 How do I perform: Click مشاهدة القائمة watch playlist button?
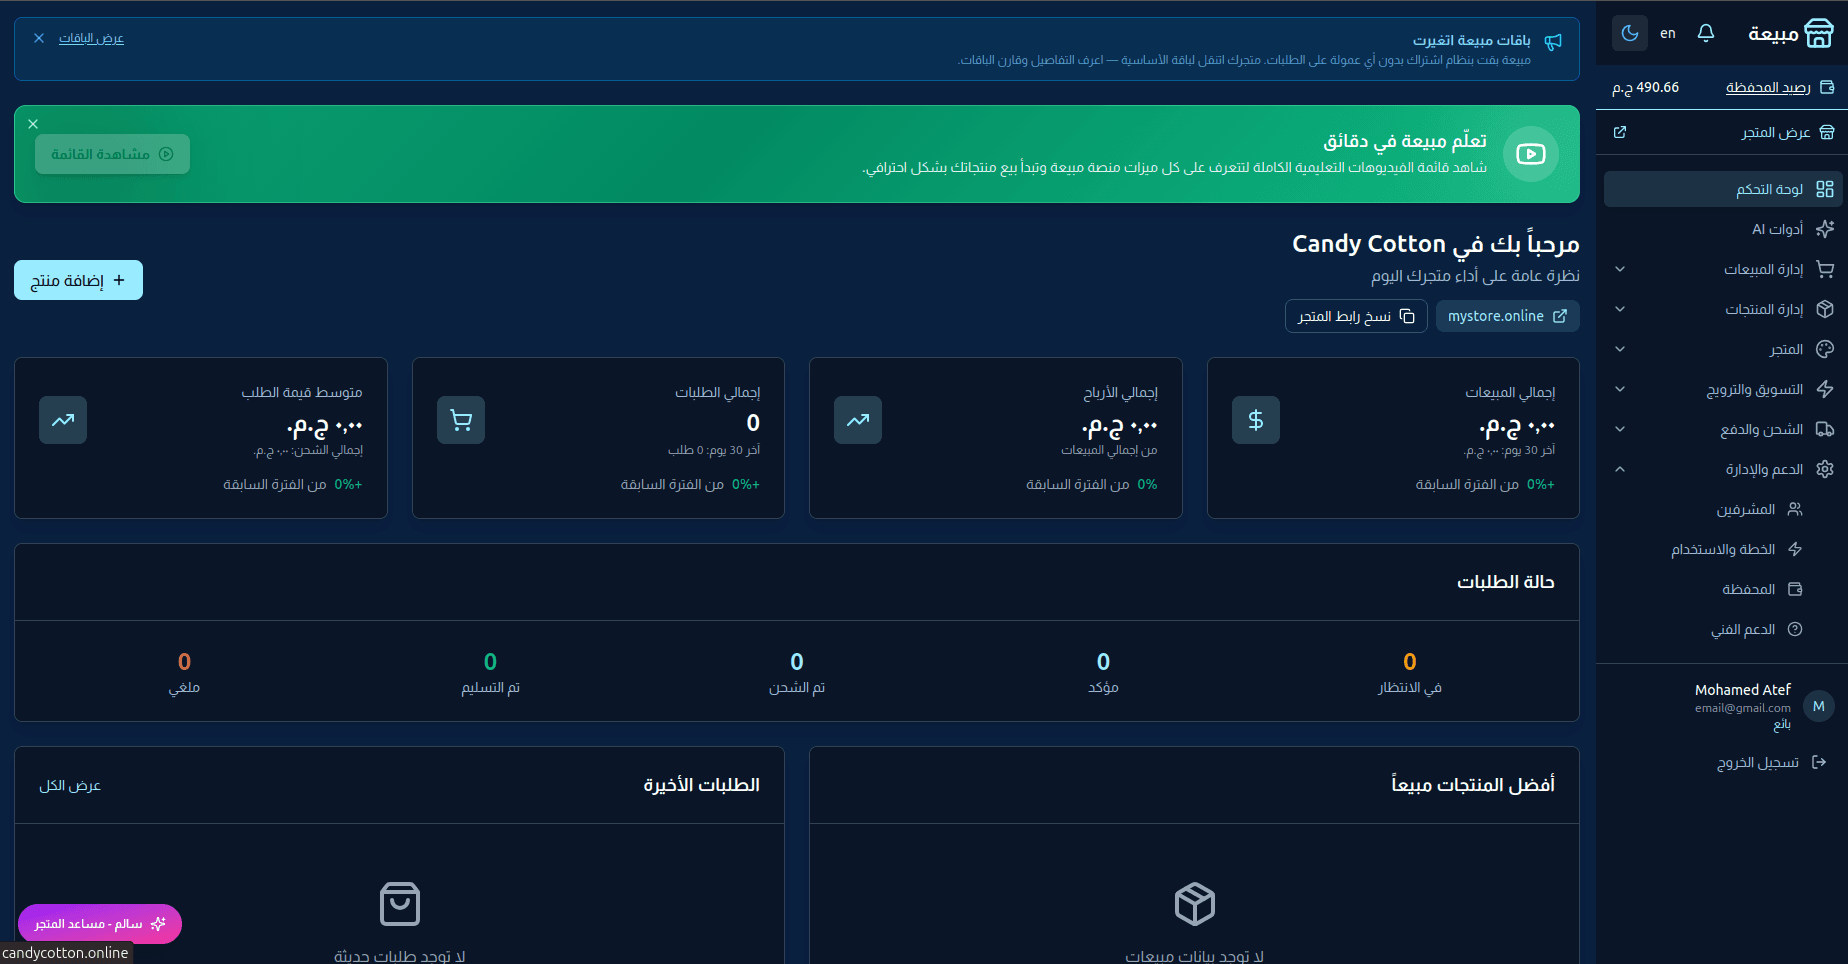click(112, 154)
